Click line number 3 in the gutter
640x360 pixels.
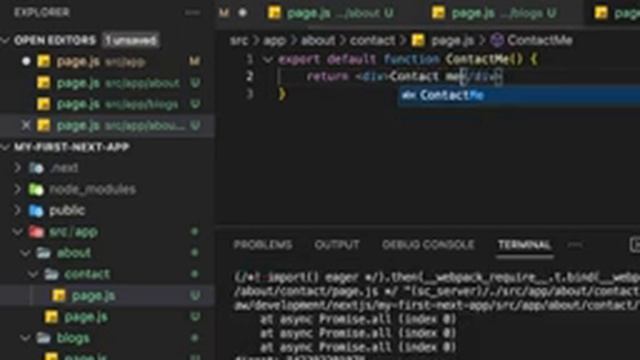(x=249, y=94)
